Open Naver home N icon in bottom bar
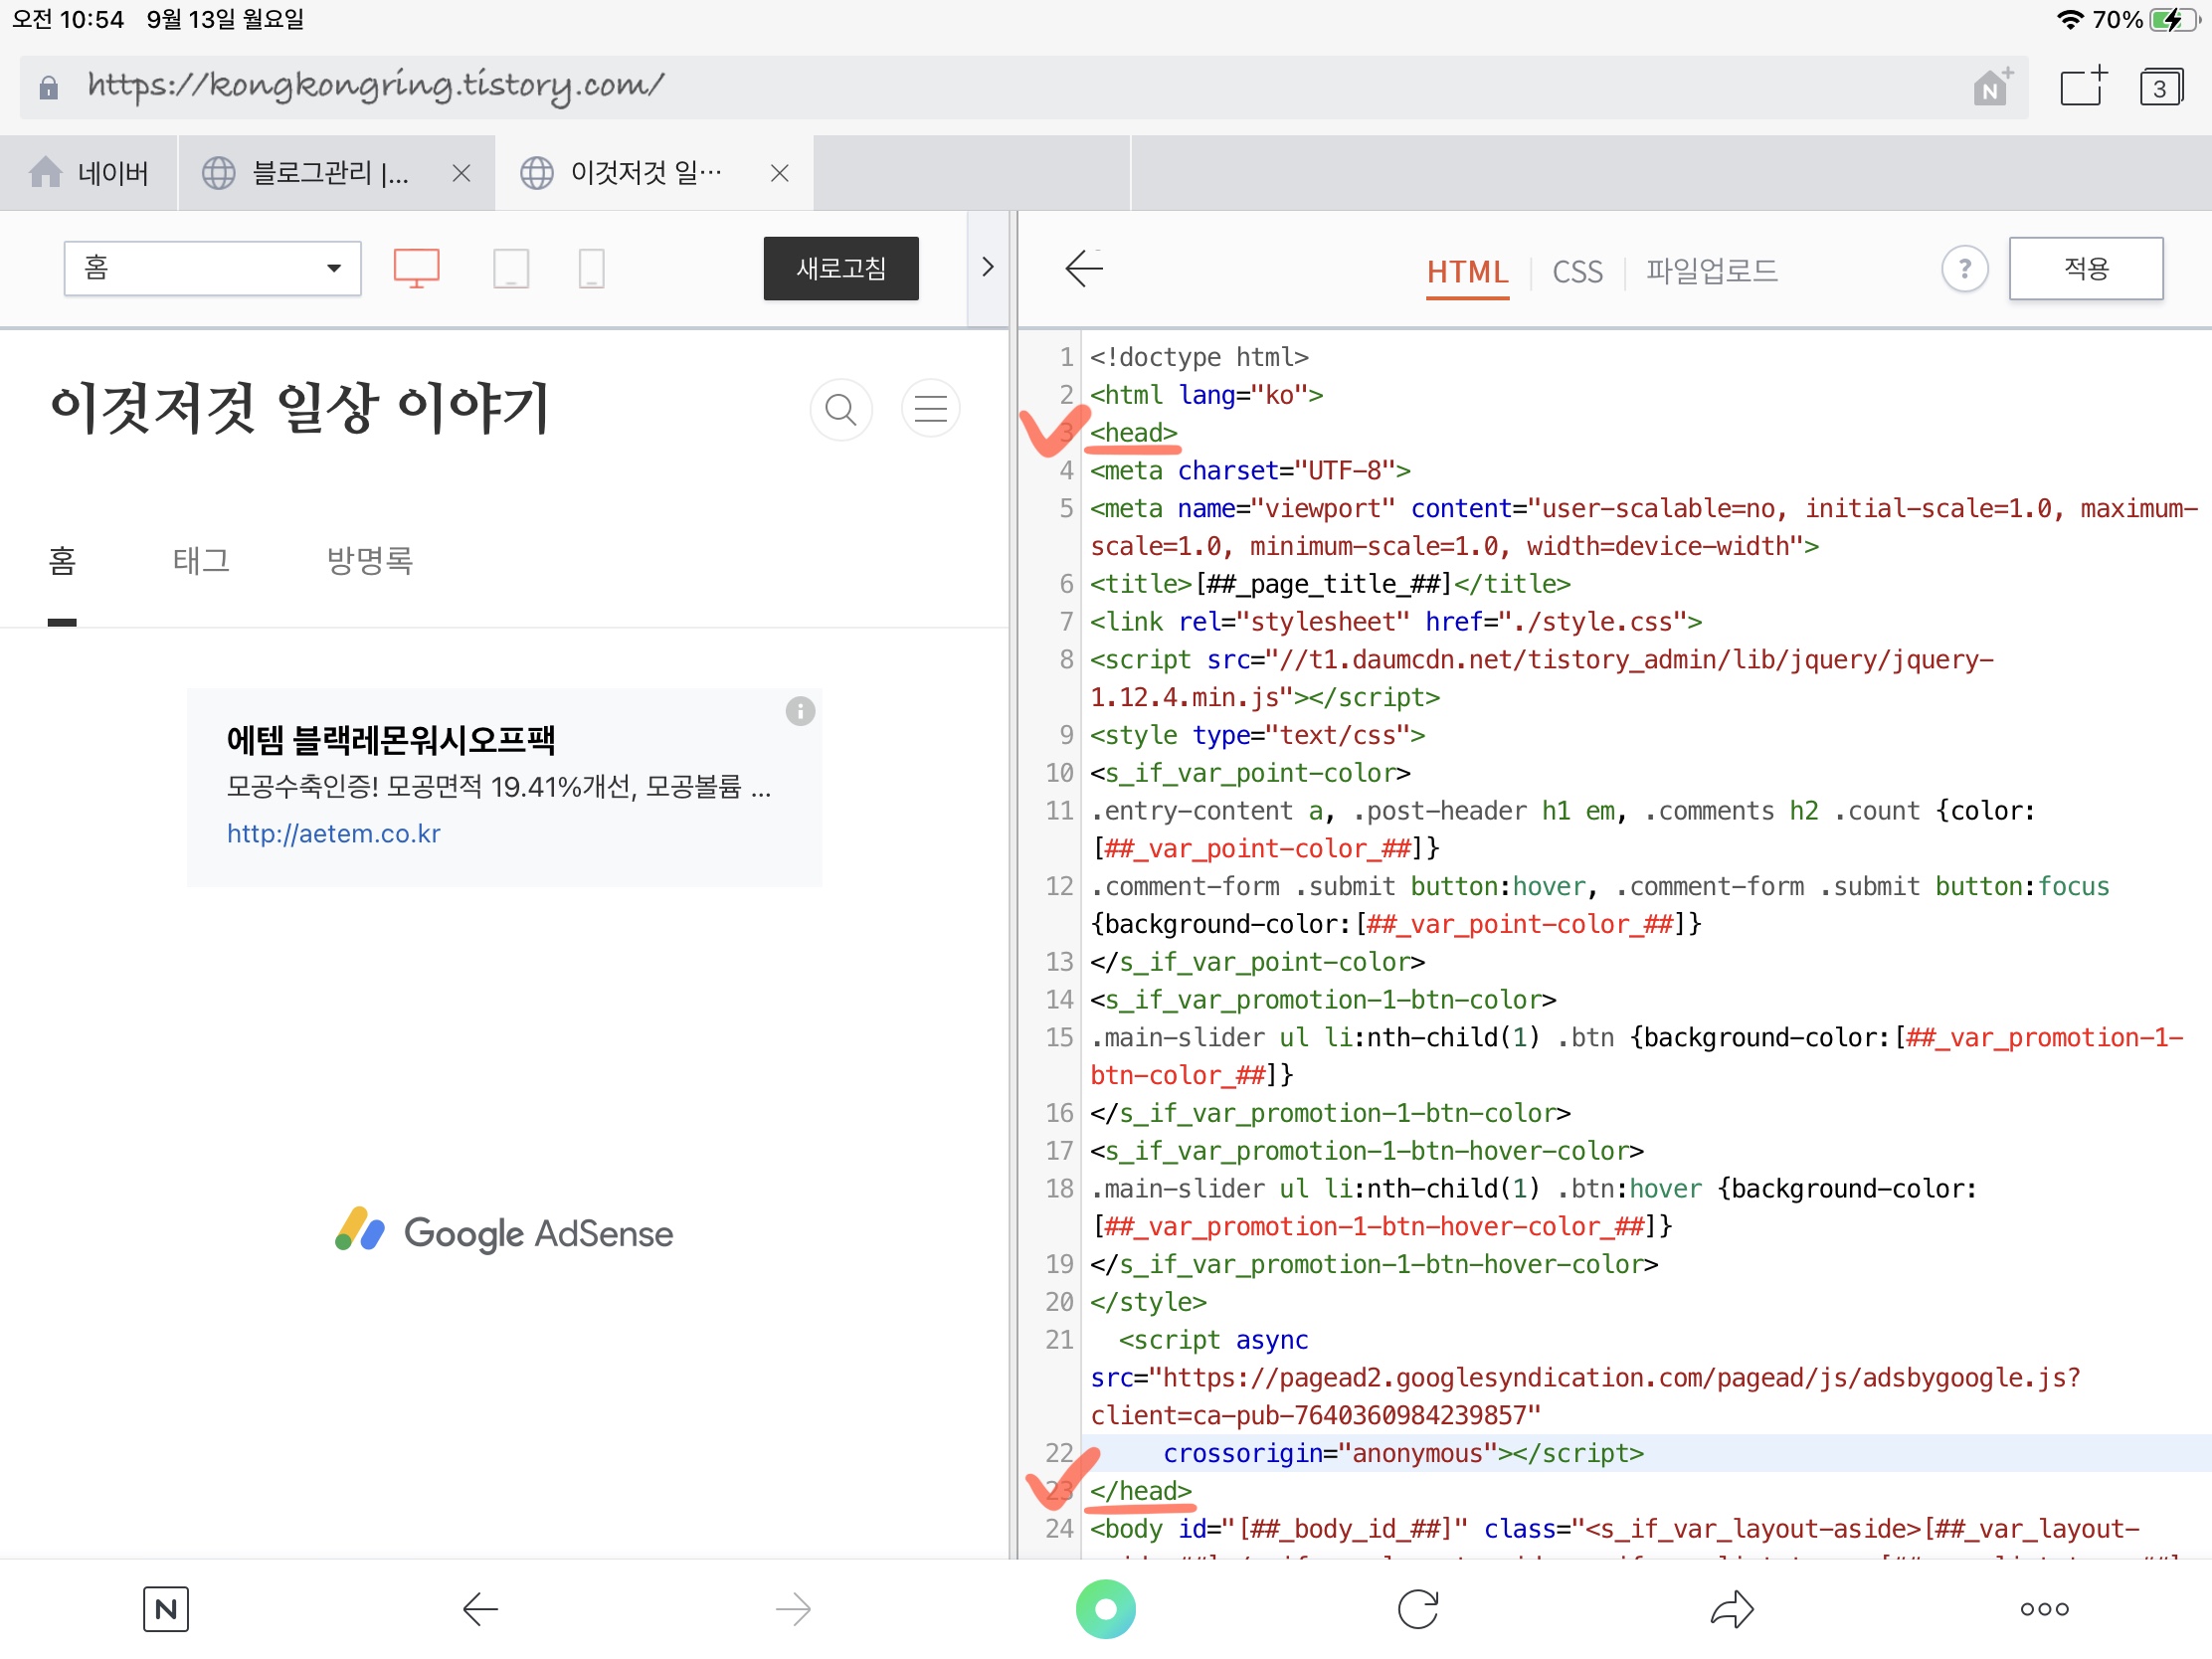Screen dimensions: 2212x1659 tap(166, 1609)
